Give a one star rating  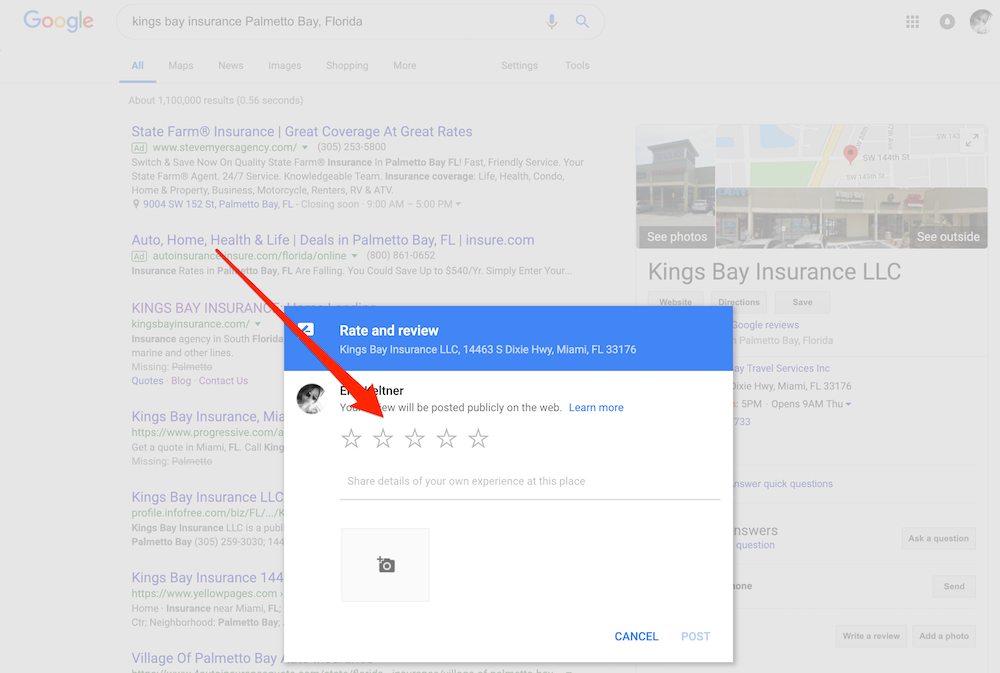(x=351, y=438)
